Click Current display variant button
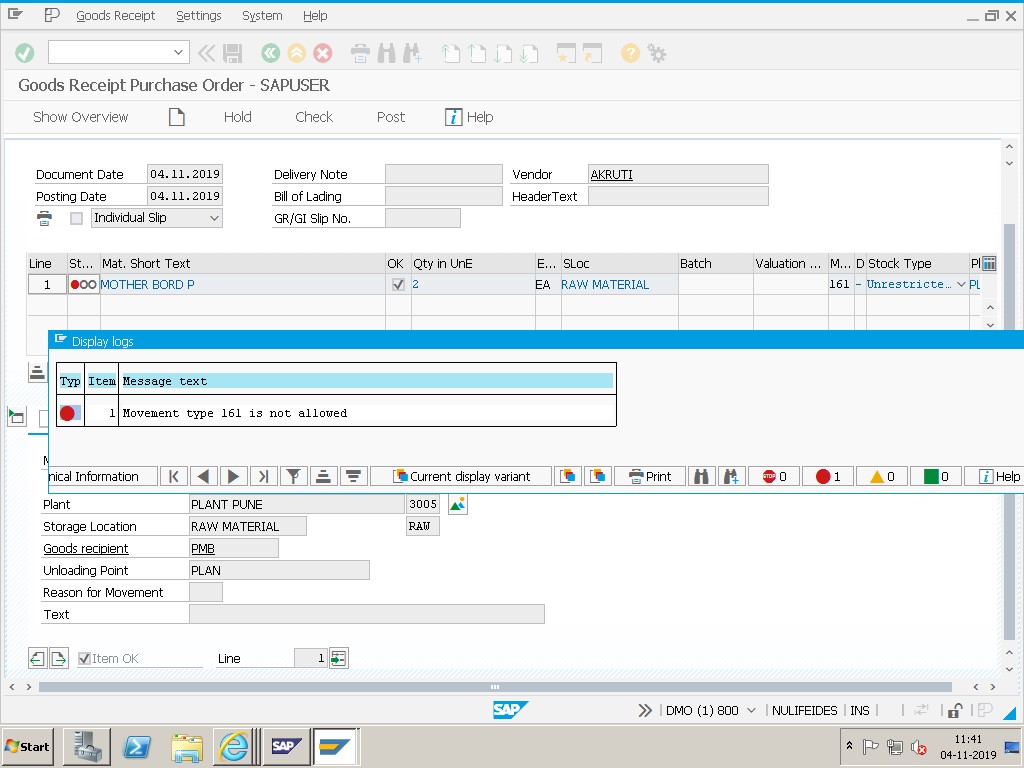 [x=461, y=476]
